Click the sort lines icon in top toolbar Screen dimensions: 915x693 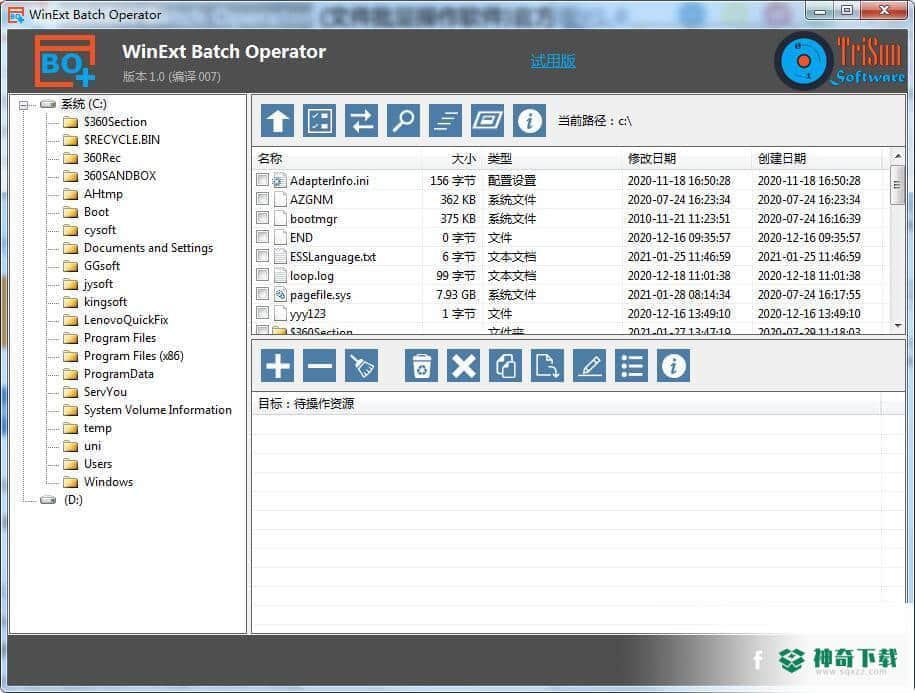coord(445,121)
